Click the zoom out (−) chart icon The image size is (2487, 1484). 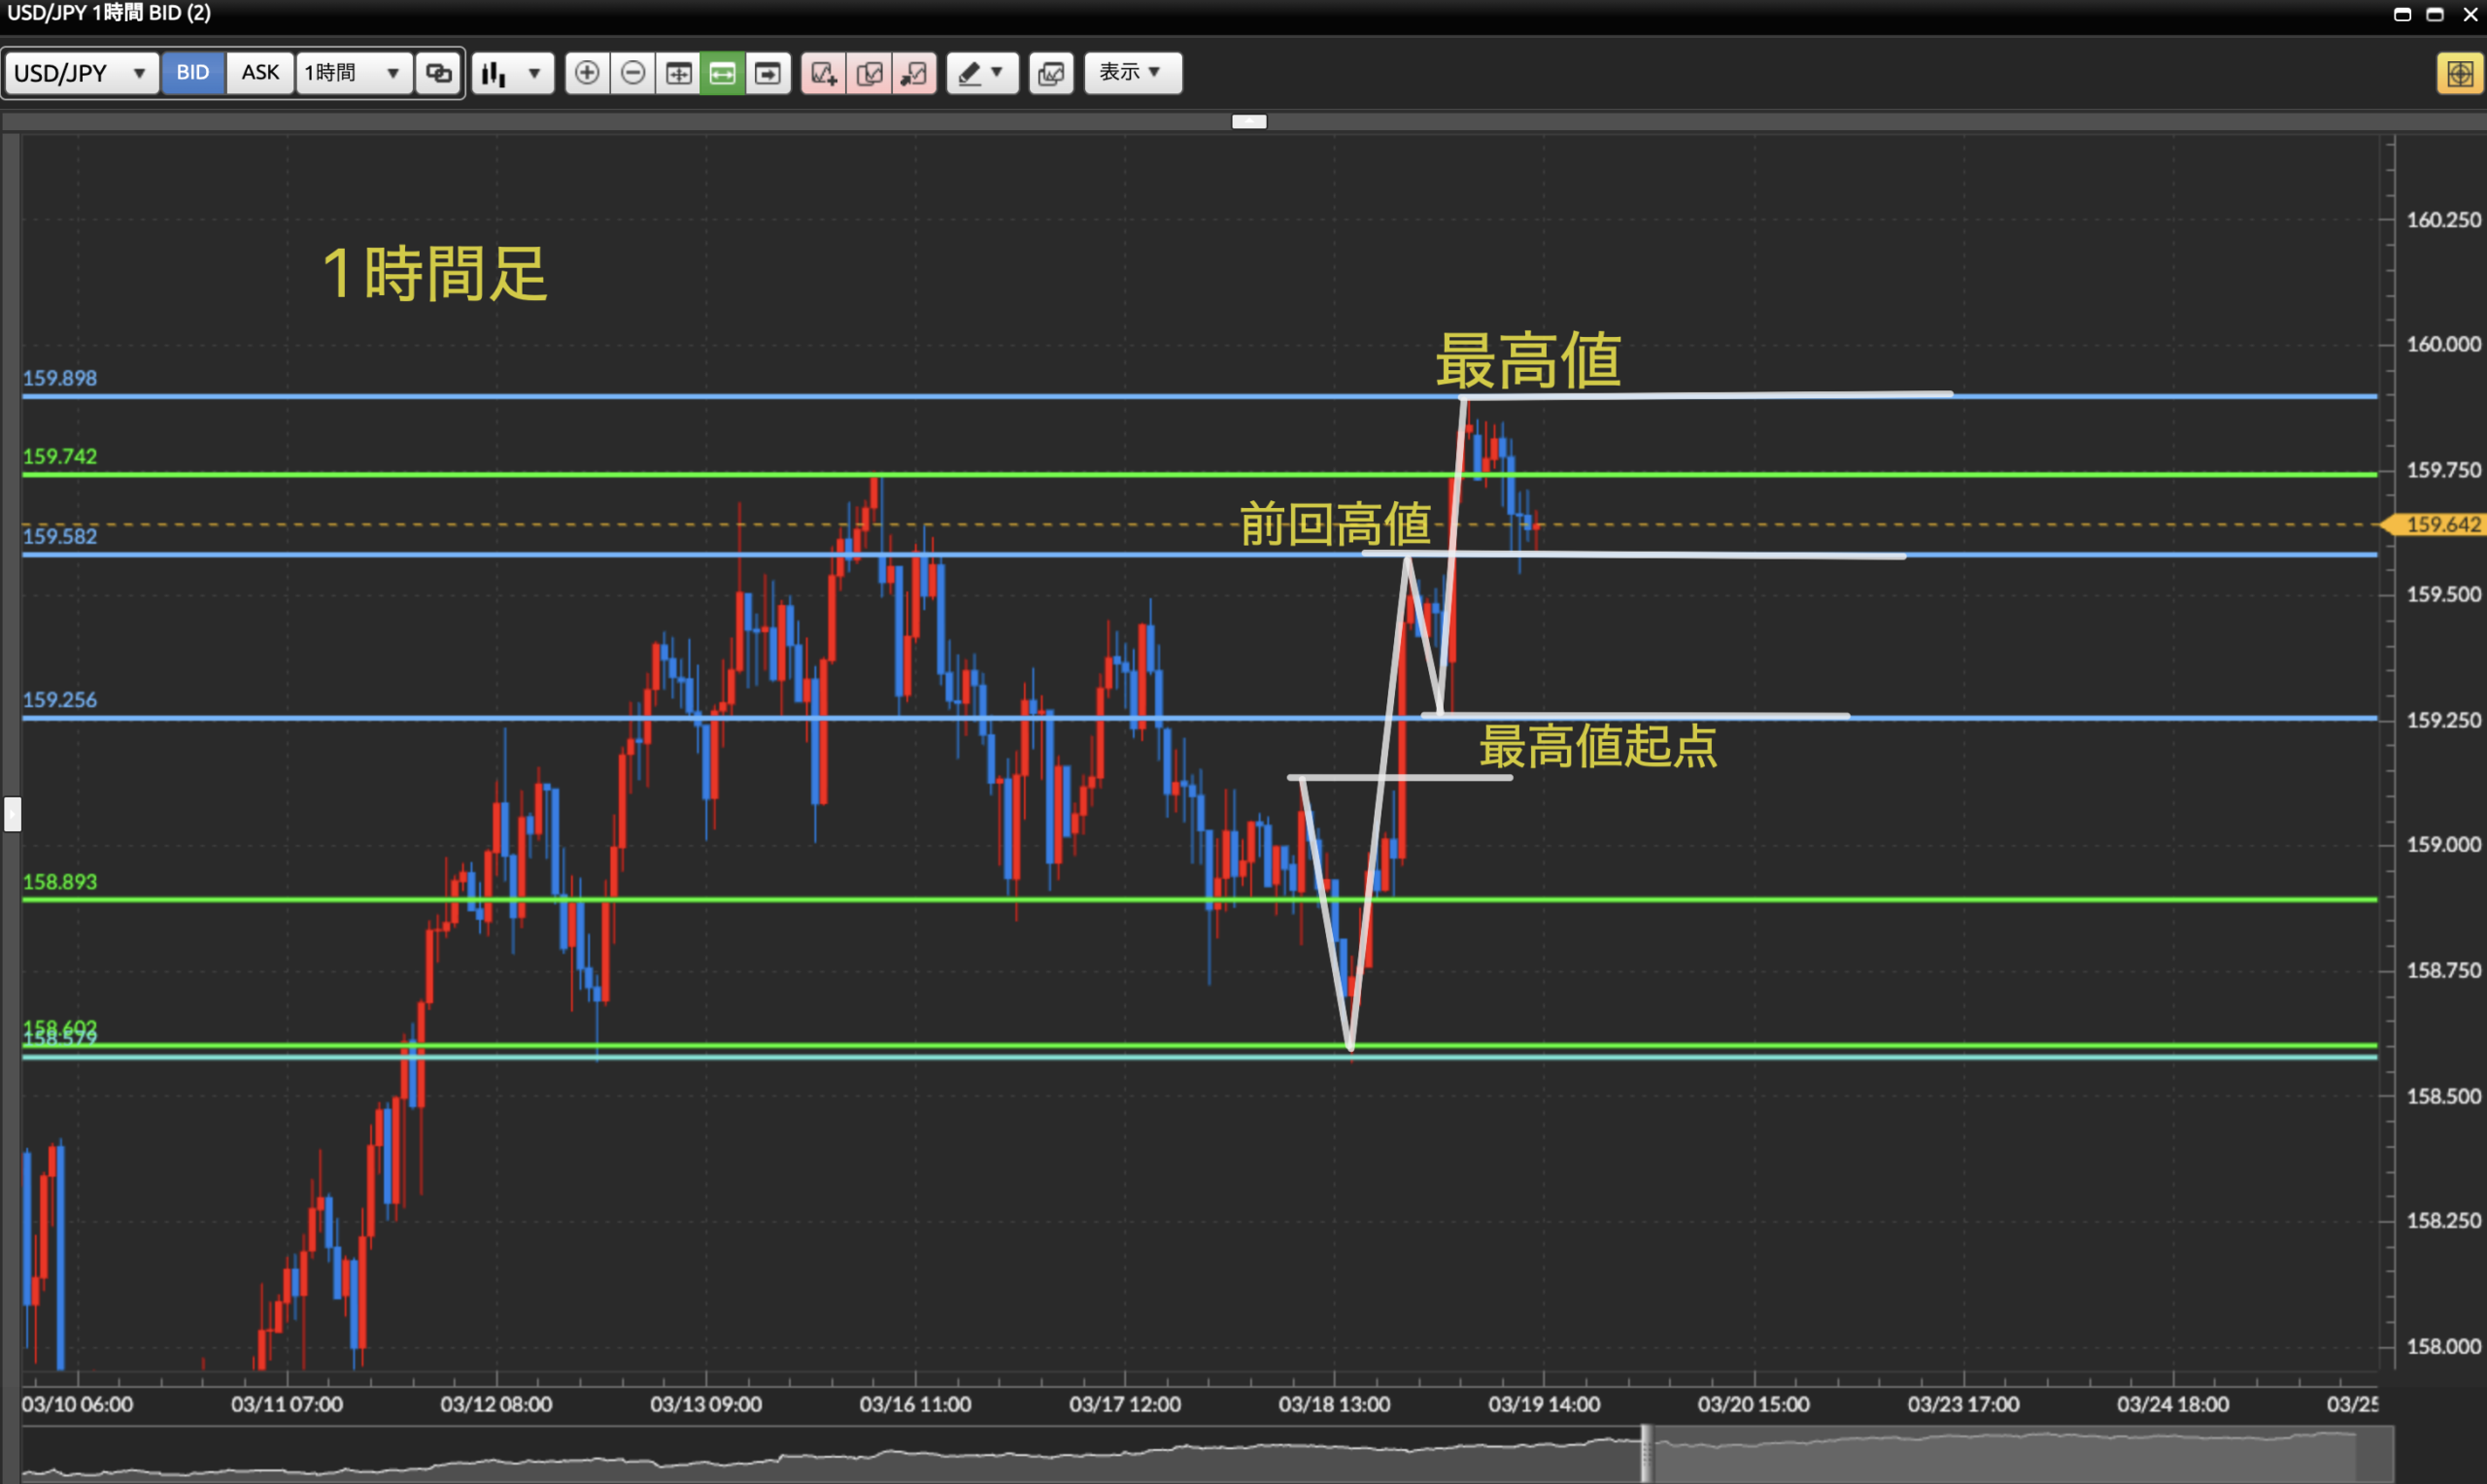(632, 73)
